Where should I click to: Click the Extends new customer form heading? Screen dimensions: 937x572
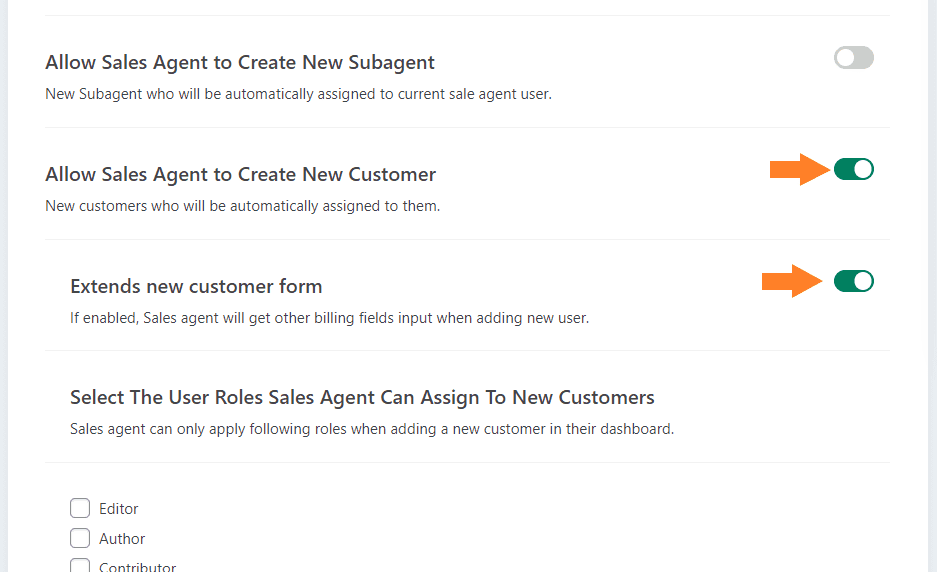pos(196,286)
